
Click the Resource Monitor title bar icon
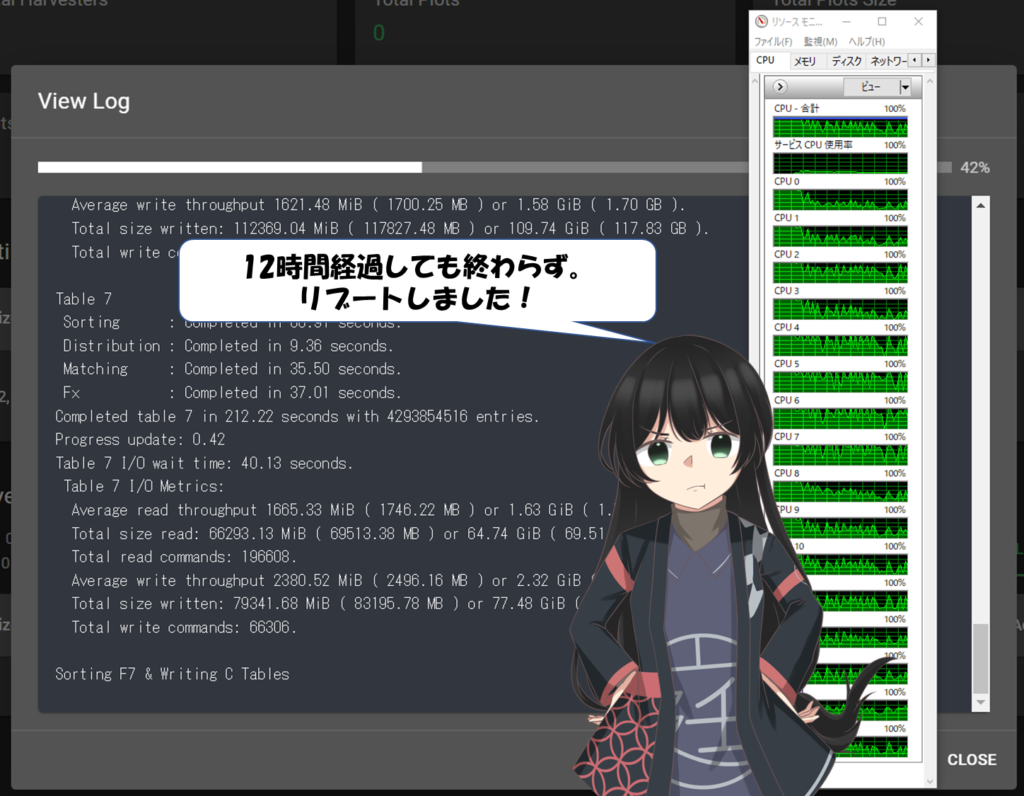(x=761, y=22)
